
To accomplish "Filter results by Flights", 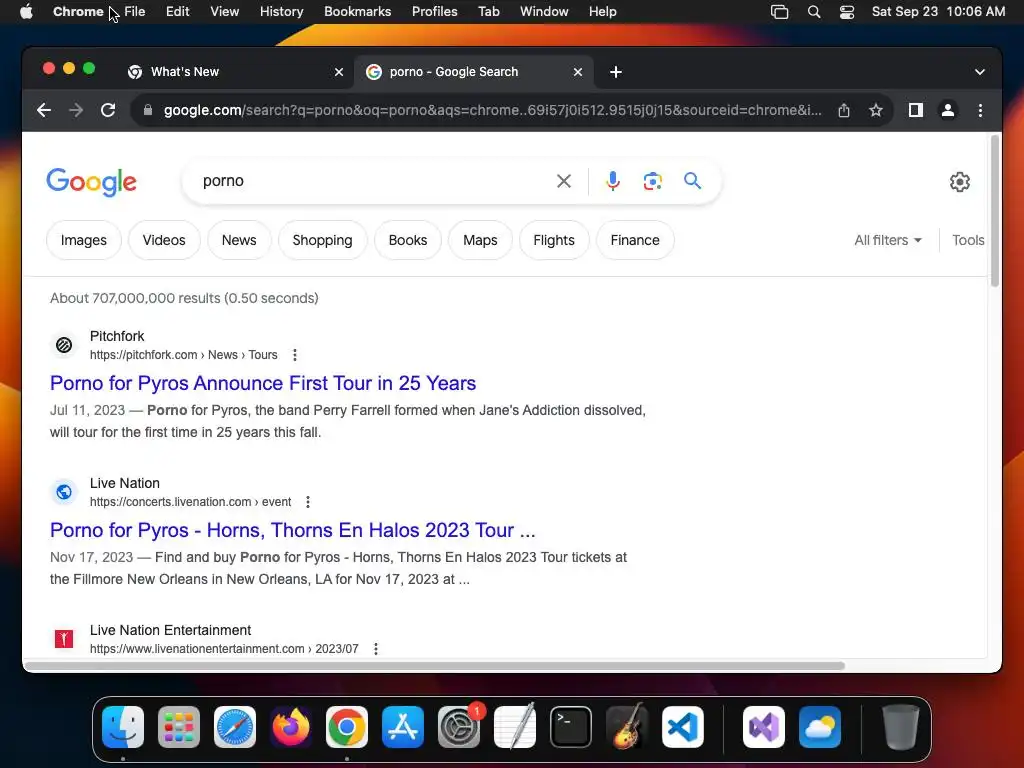I will pyautogui.click(x=554, y=240).
